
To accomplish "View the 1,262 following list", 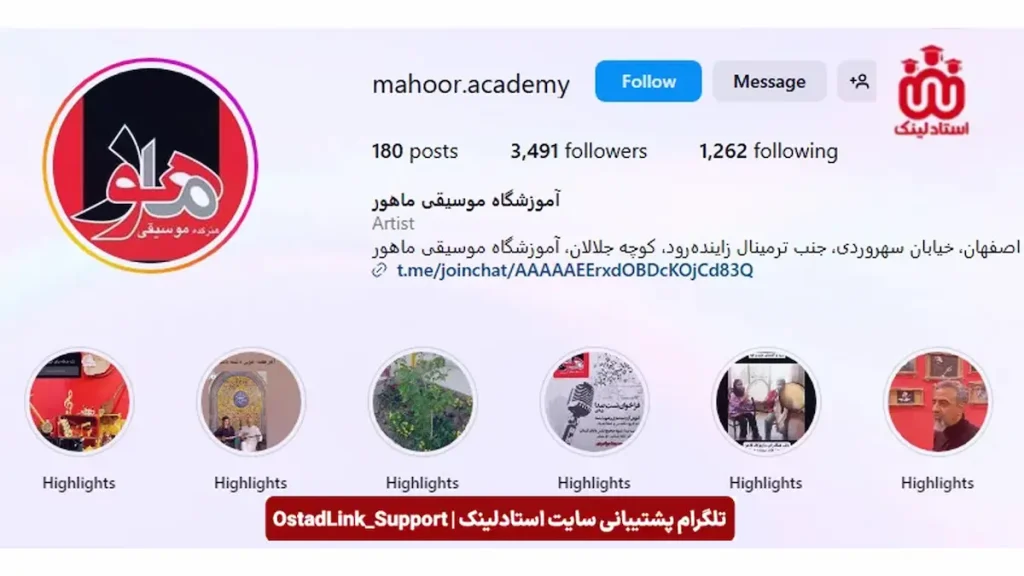I will (768, 152).
